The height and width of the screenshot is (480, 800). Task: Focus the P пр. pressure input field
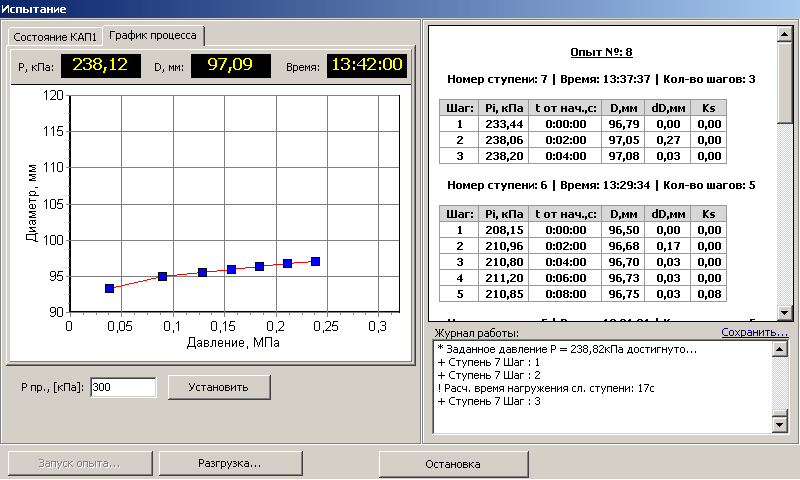coord(122,386)
